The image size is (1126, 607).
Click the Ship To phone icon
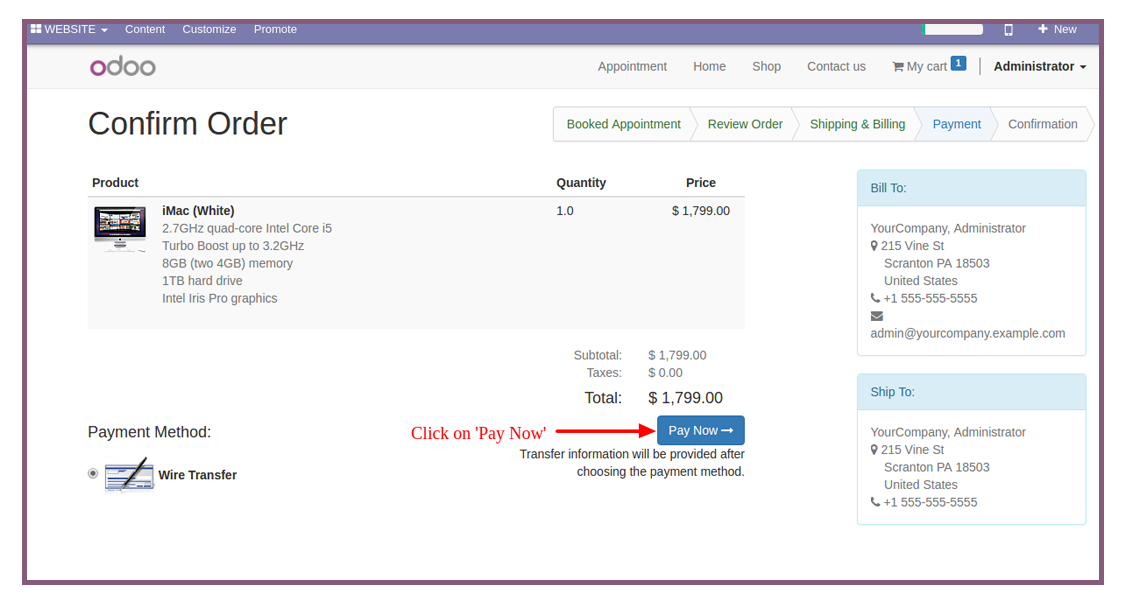[x=875, y=501]
